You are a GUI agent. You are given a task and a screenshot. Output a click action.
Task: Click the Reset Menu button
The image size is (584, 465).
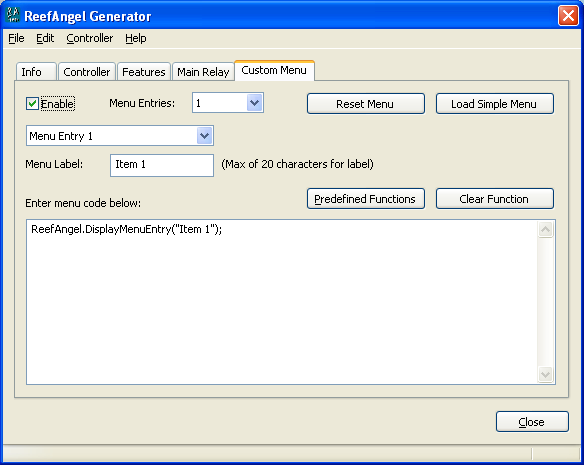365,104
